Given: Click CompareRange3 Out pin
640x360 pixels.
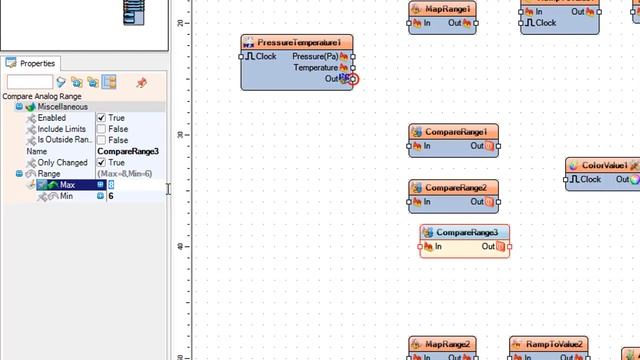Looking at the screenshot, I should 509,247.
